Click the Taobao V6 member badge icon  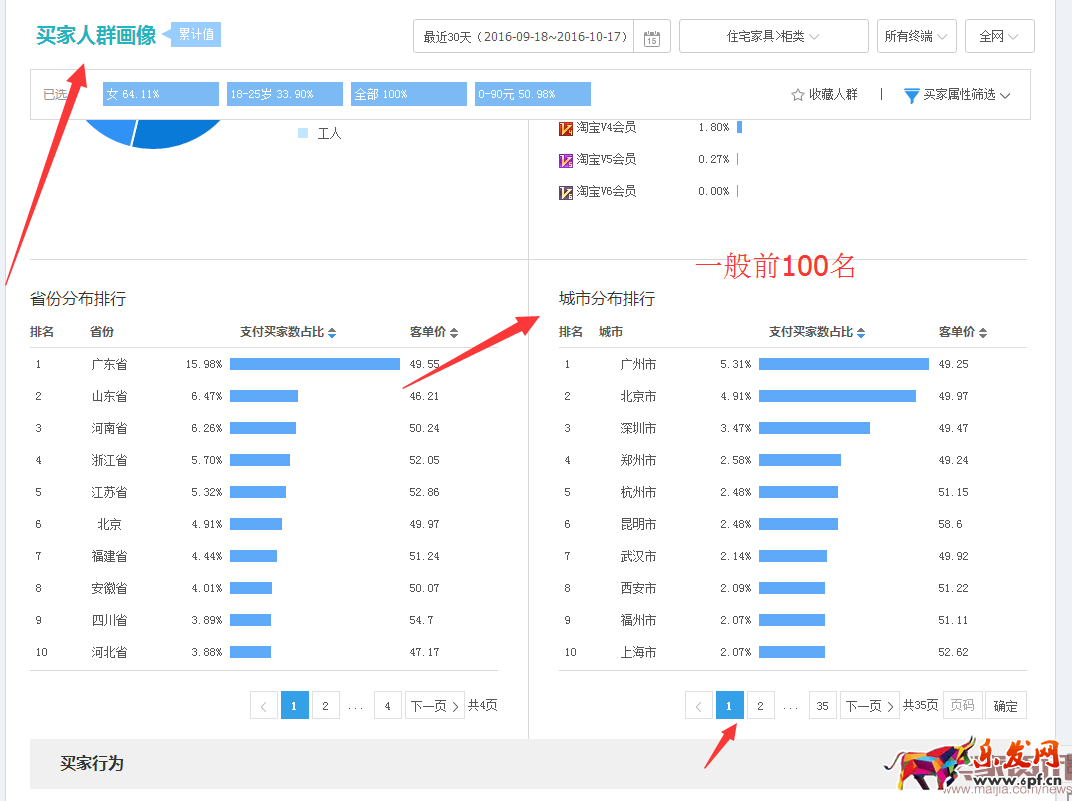(x=566, y=192)
